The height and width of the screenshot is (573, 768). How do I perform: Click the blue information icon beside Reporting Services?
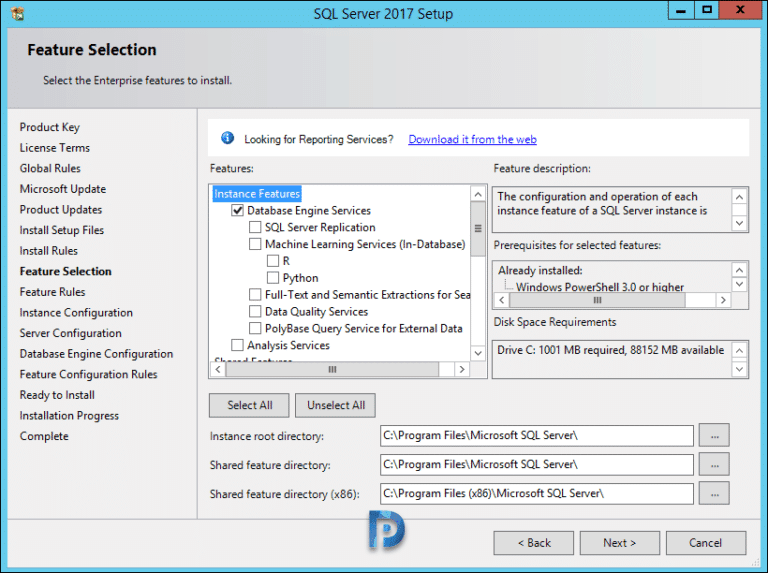(x=227, y=138)
